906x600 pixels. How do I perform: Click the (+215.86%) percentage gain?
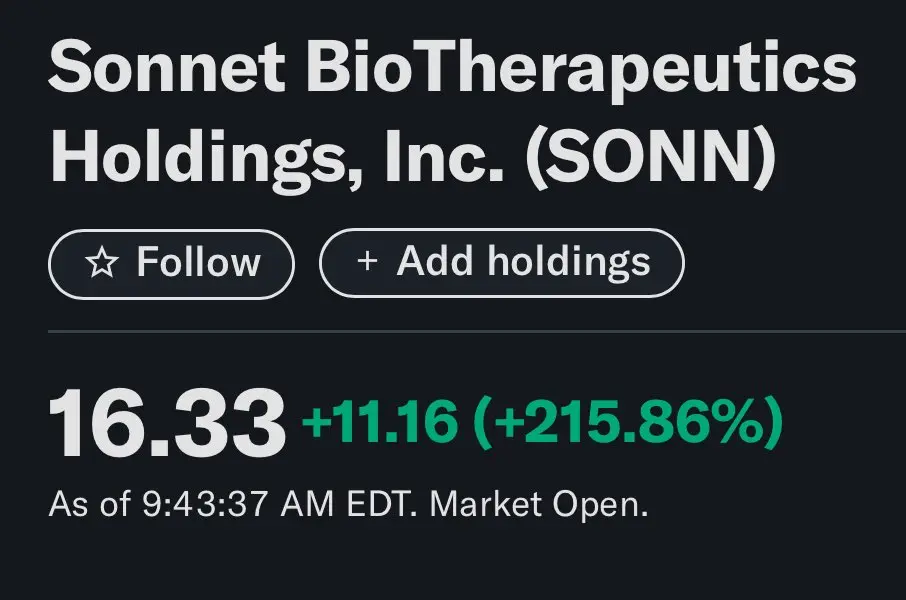(628, 422)
